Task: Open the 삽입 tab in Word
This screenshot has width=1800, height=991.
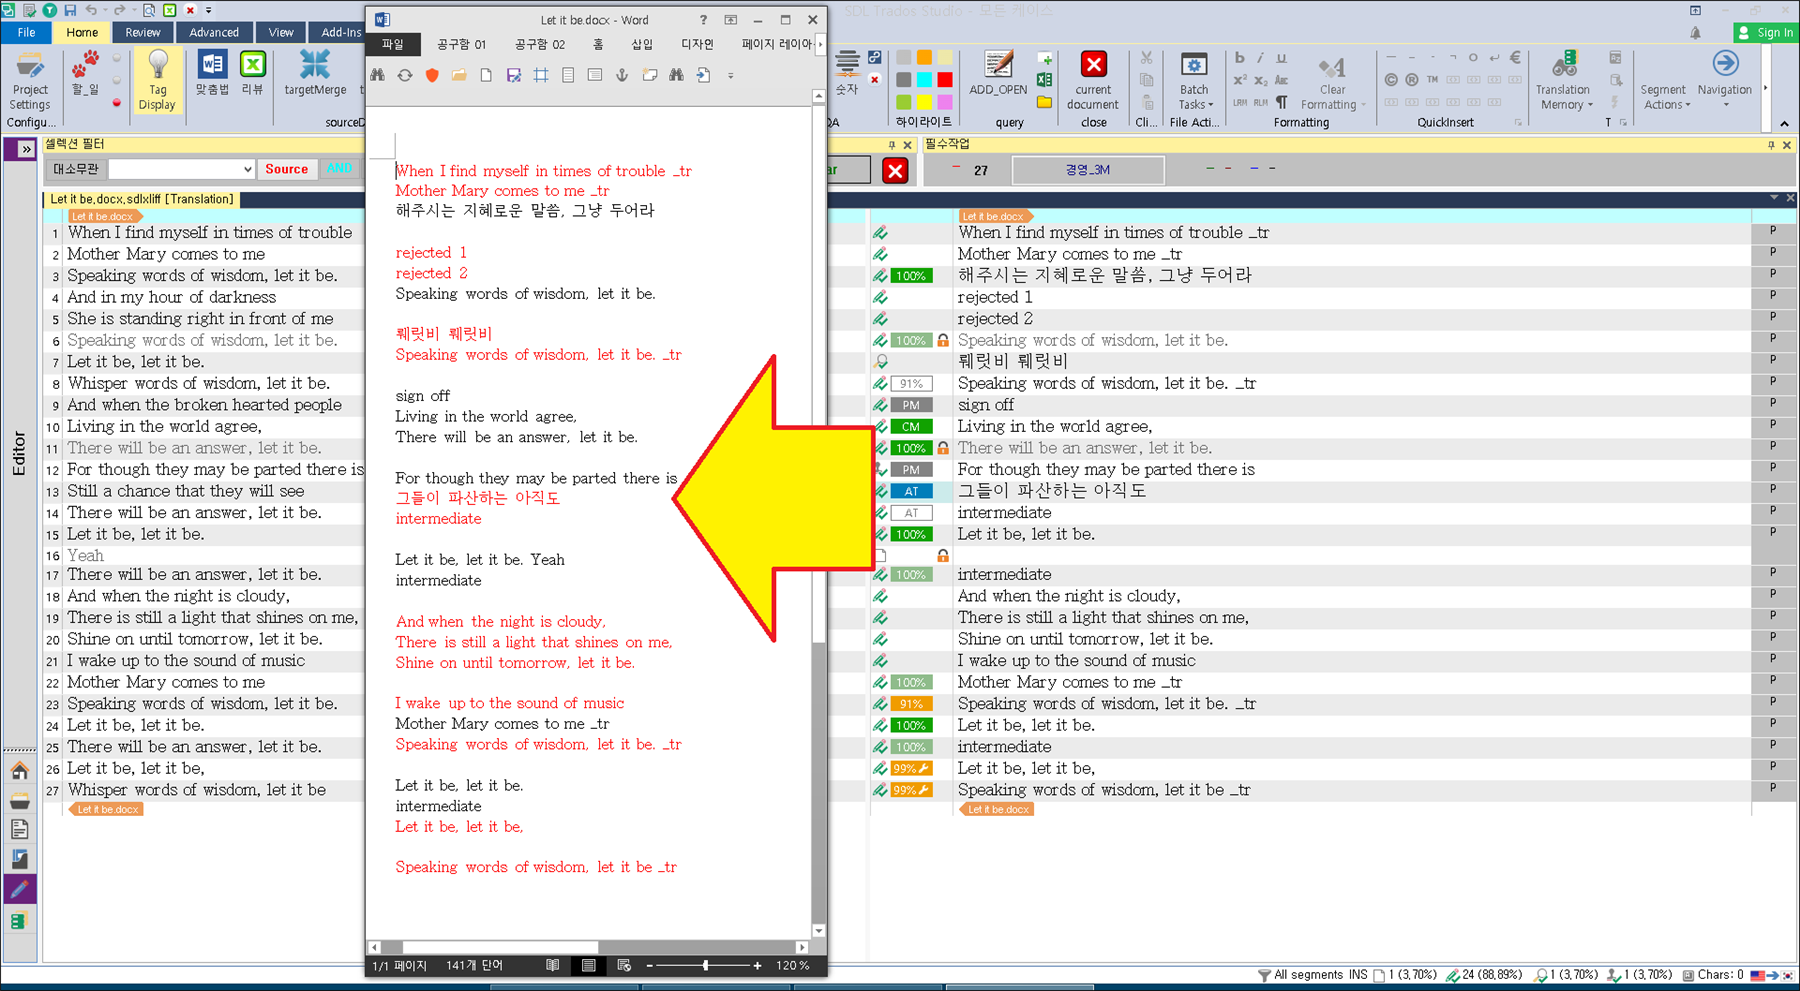Action: coord(642,45)
